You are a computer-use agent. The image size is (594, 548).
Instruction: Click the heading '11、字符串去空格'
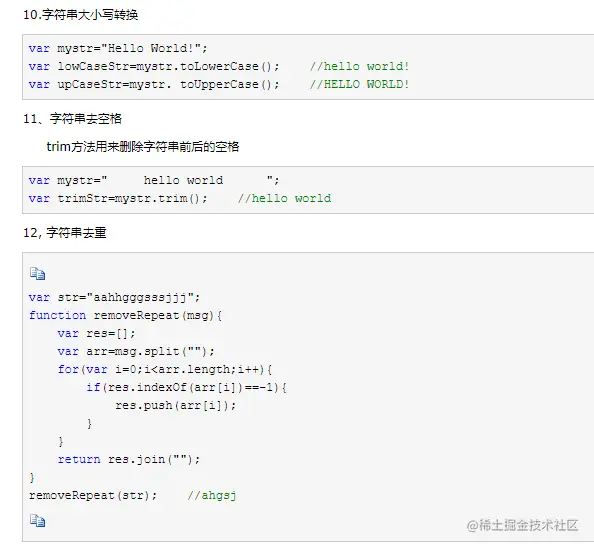[x=72, y=119]
